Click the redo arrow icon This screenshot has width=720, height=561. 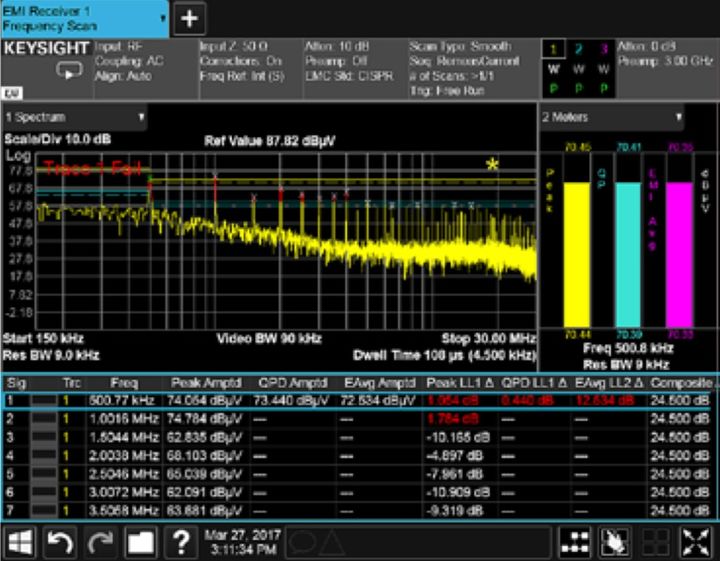[100, 541]
